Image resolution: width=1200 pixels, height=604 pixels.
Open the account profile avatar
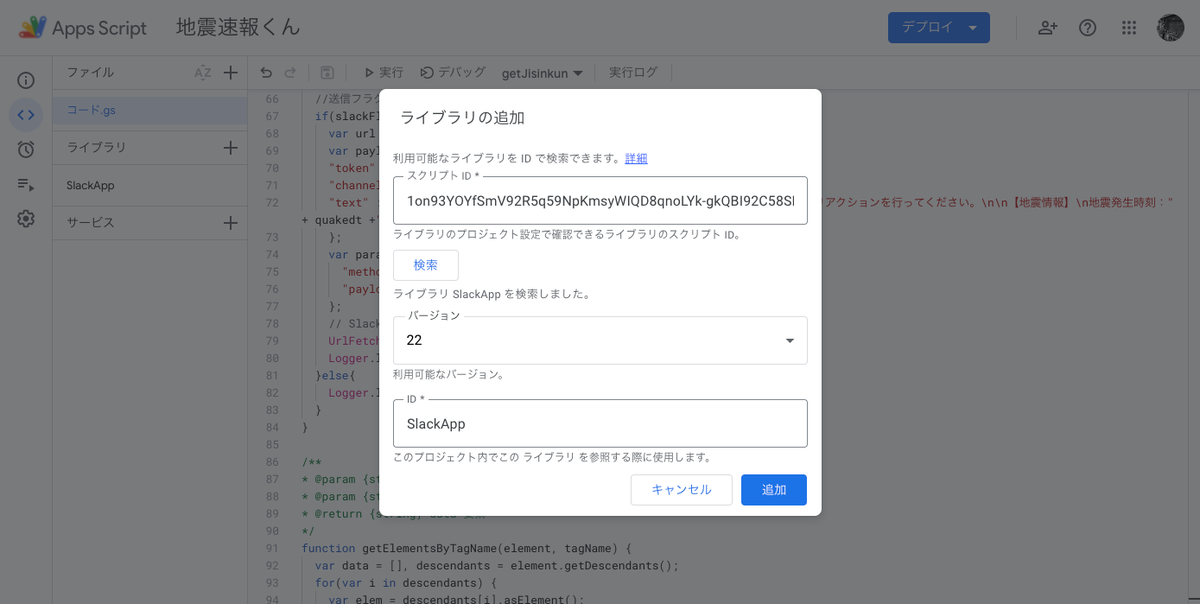tap(1171, 28)
